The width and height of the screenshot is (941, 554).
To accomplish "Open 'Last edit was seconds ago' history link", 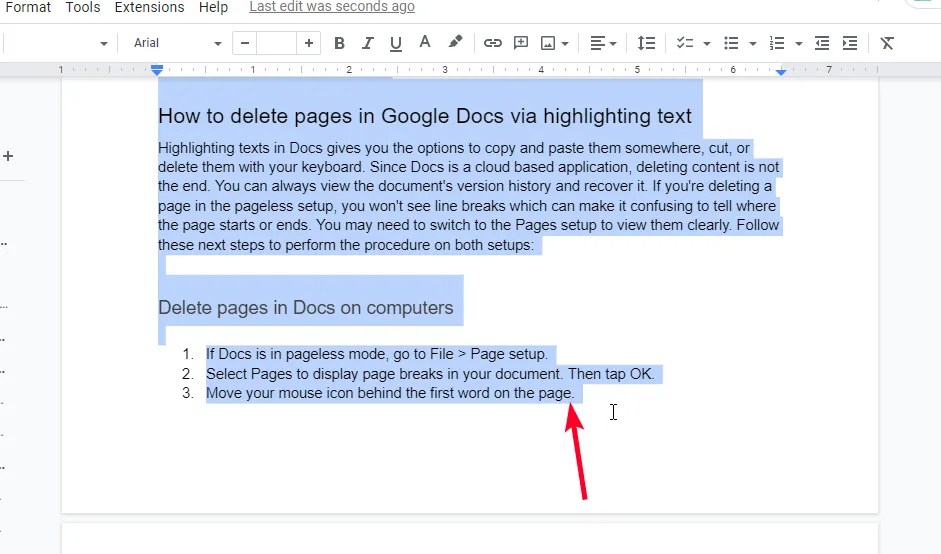I will click(x=332, y=7).
